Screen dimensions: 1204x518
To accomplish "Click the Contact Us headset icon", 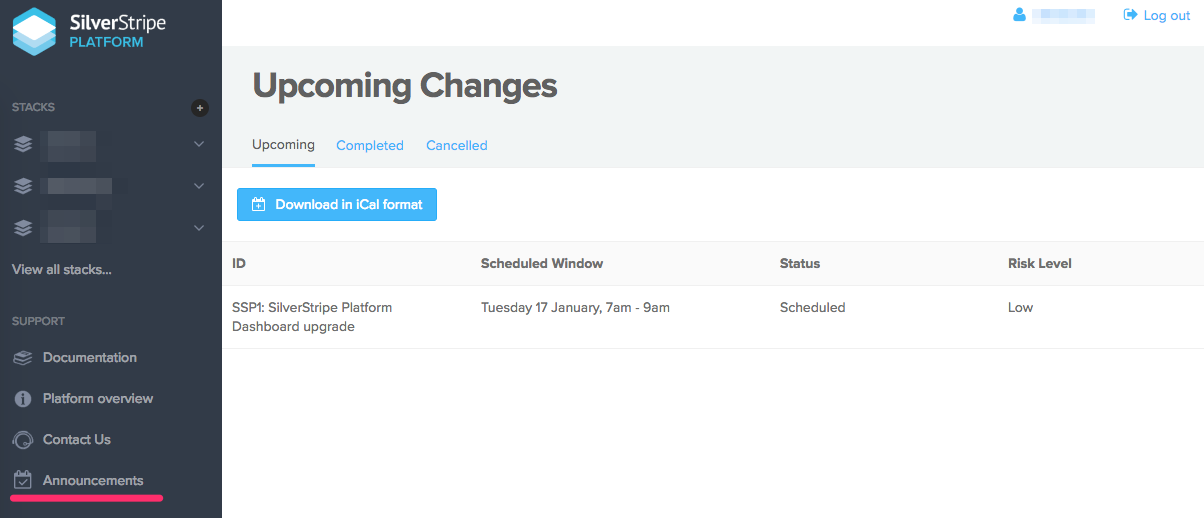I will coord(23,440).
